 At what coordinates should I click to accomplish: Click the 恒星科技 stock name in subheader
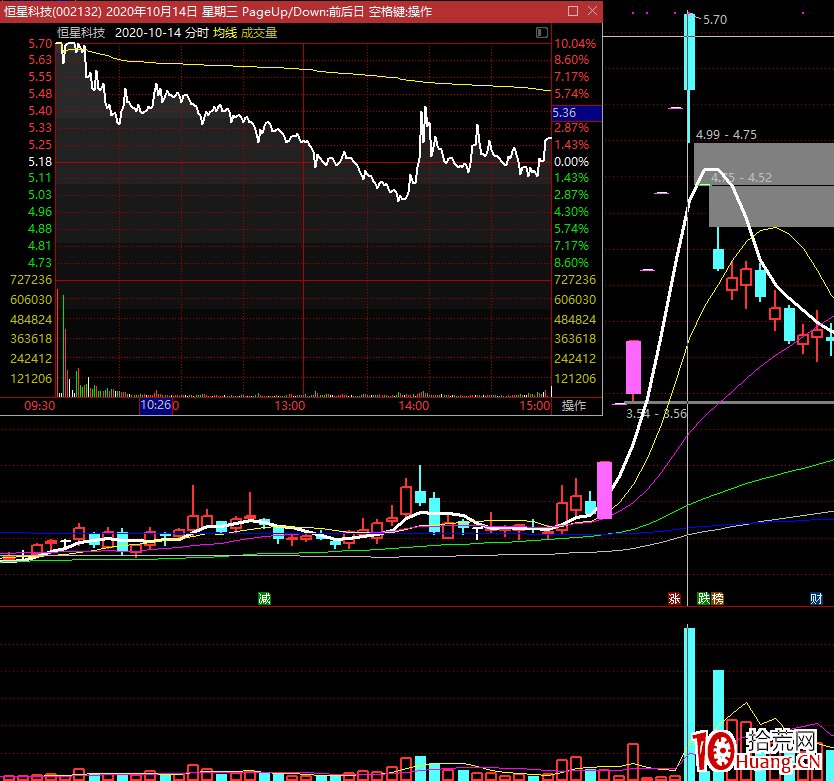[x=81, y=32]
